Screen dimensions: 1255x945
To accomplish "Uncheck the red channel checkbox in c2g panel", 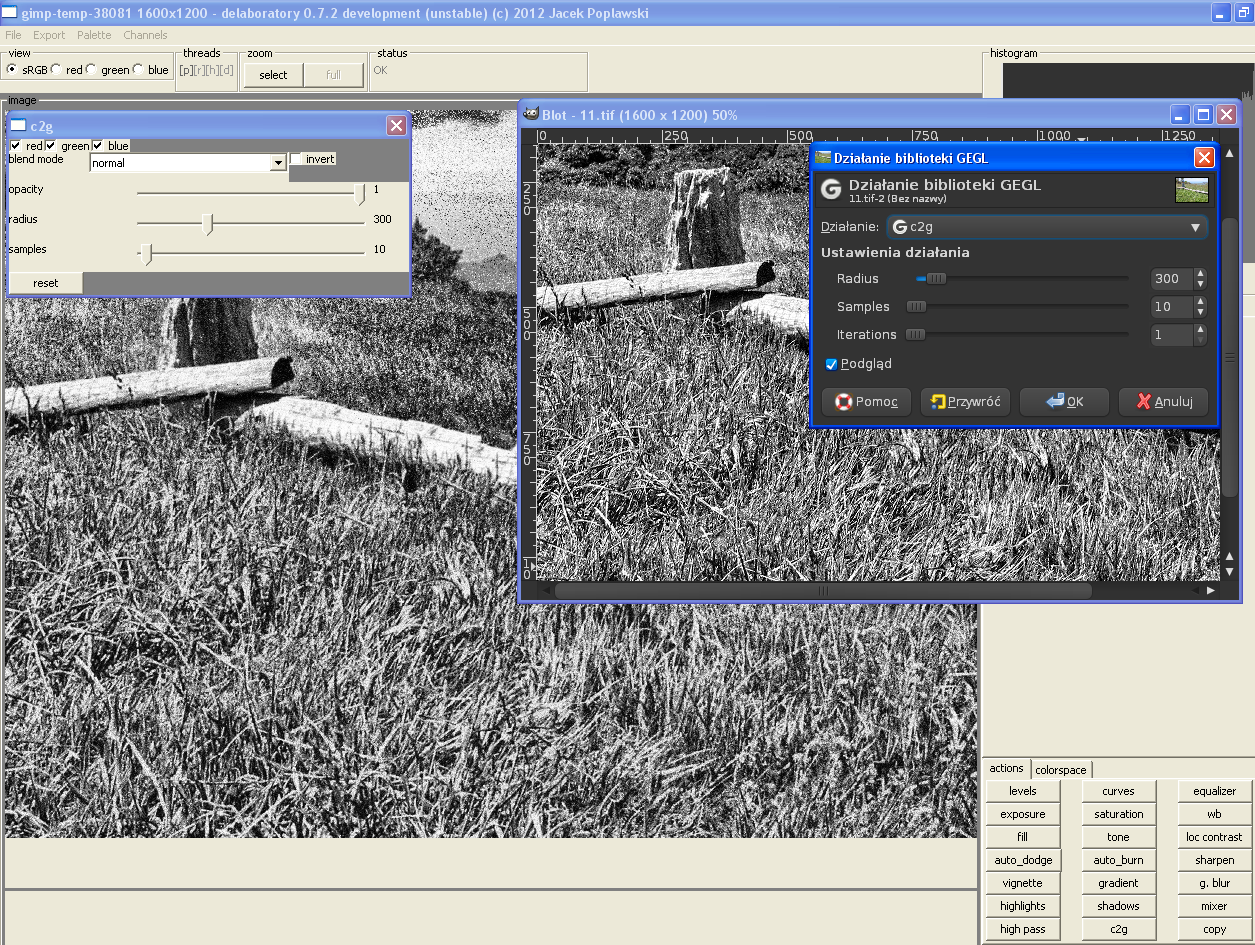I will click(15, 146).
